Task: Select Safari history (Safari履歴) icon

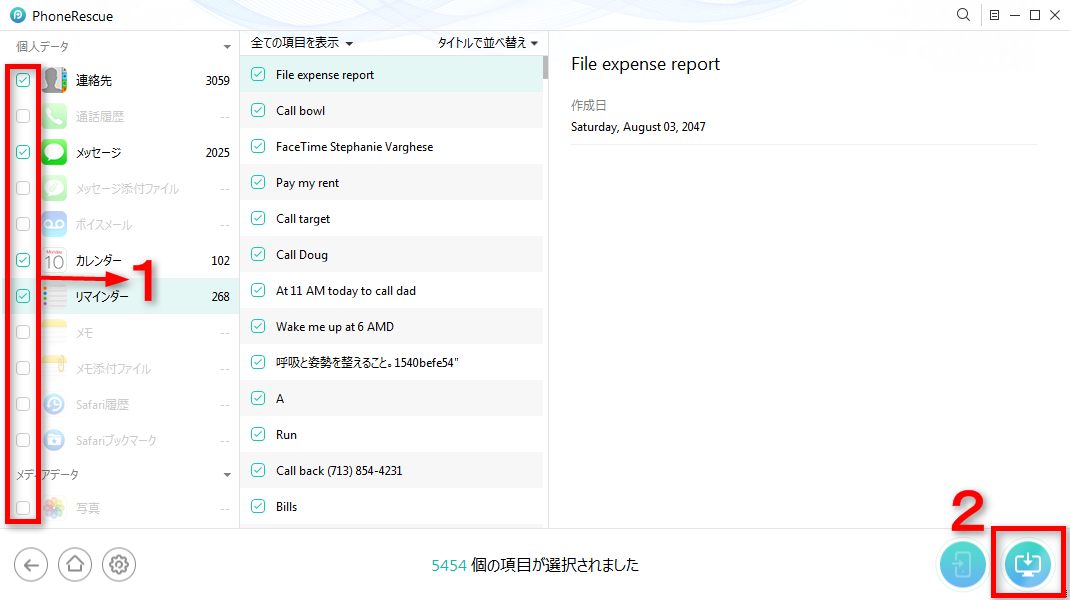Action: 54,405
